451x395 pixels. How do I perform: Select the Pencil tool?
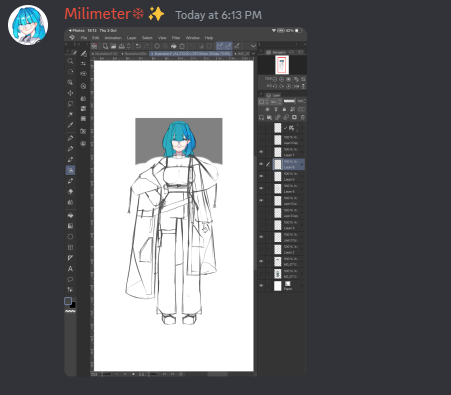pos(70,149)
